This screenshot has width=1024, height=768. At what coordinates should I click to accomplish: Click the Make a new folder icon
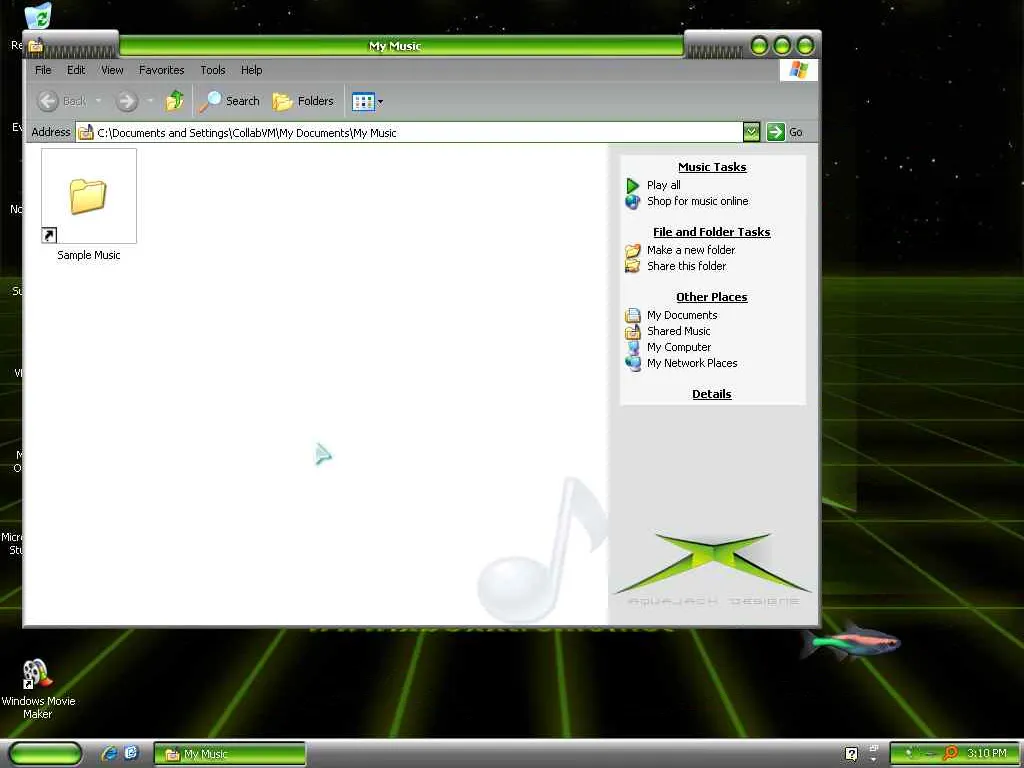pyautogui.click(x=633, y=250)
